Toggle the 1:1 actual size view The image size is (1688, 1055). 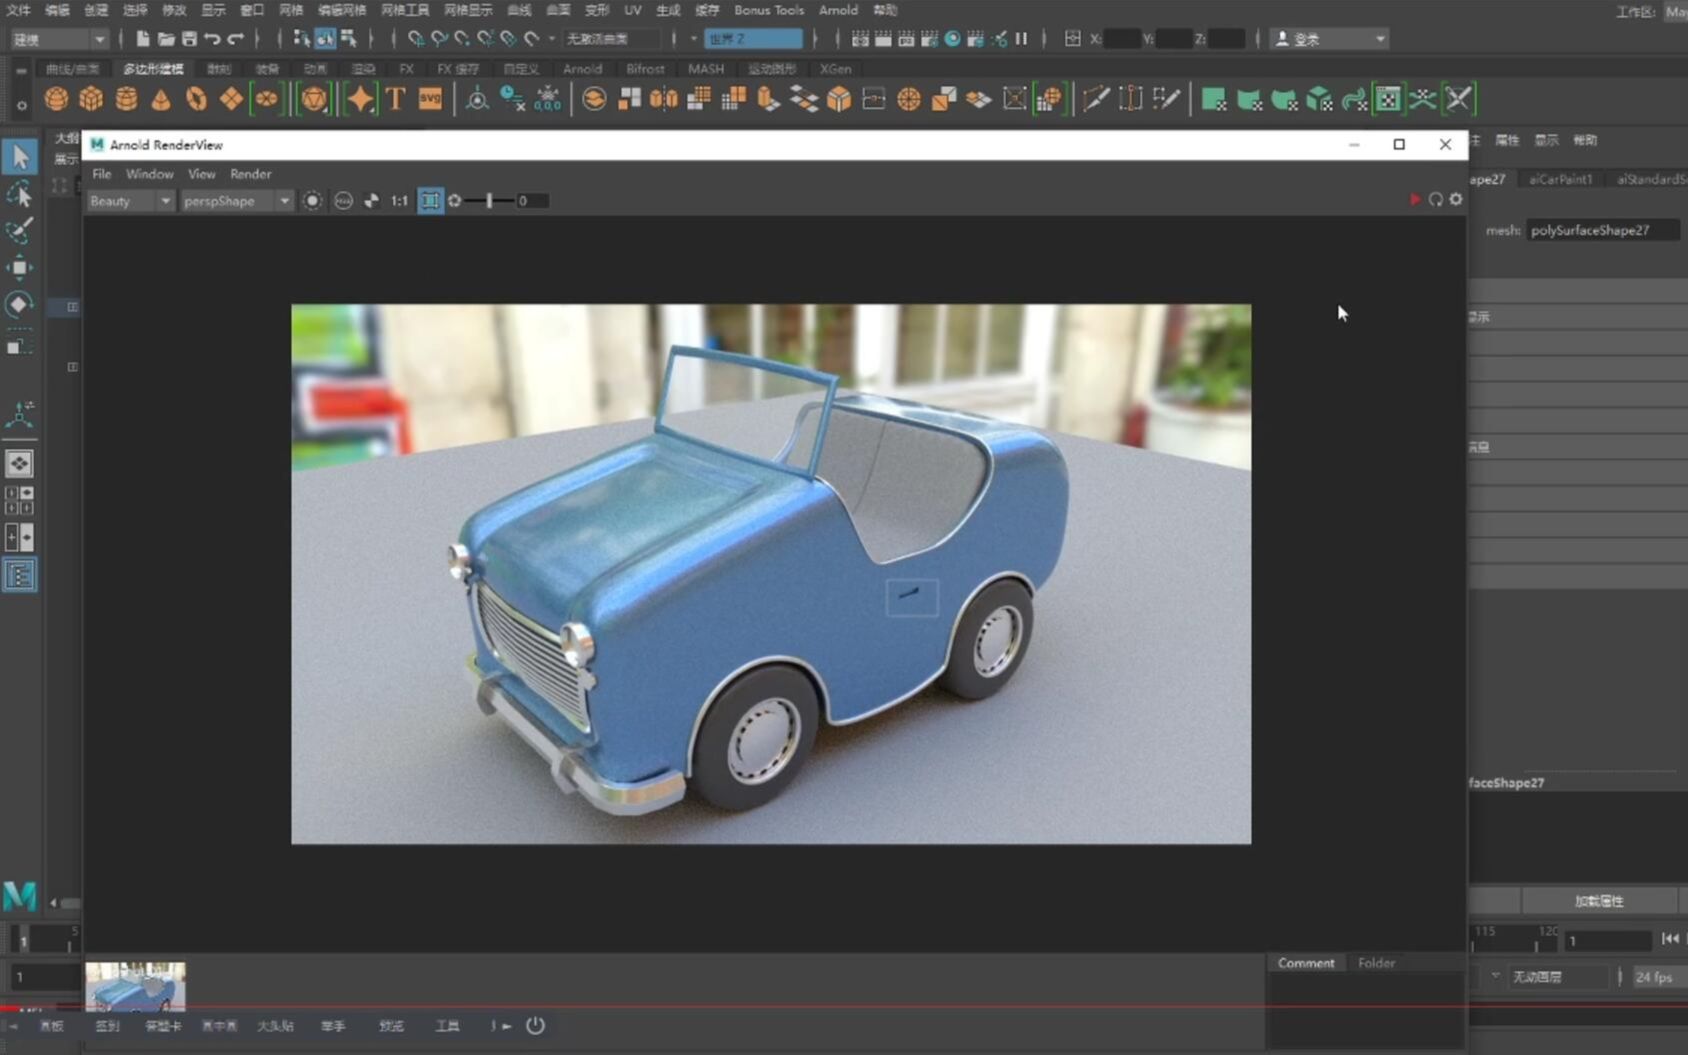tap(399, 201)
